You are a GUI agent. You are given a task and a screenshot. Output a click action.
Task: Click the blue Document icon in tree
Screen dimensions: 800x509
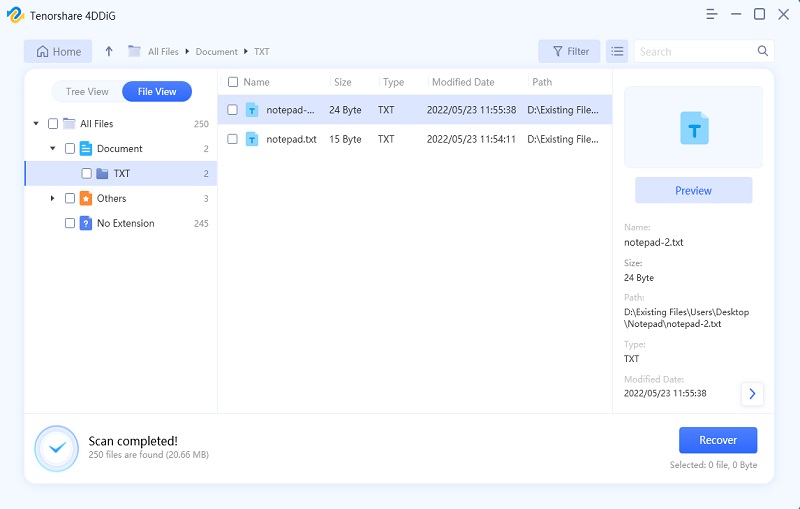coord(86,148)
